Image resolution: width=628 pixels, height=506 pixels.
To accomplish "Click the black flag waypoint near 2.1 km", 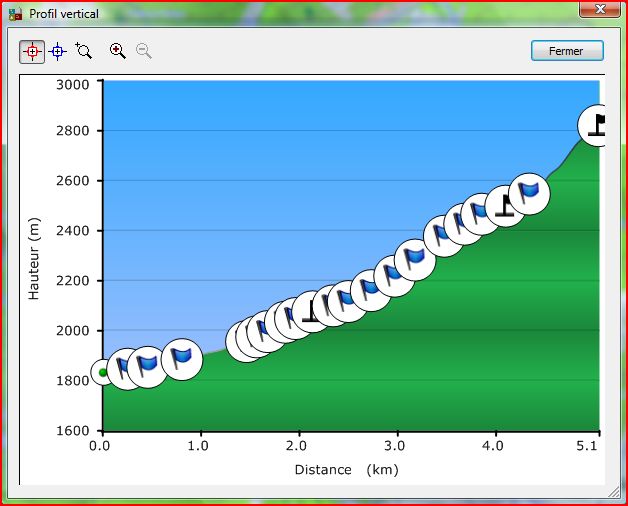I will point(312,313).
